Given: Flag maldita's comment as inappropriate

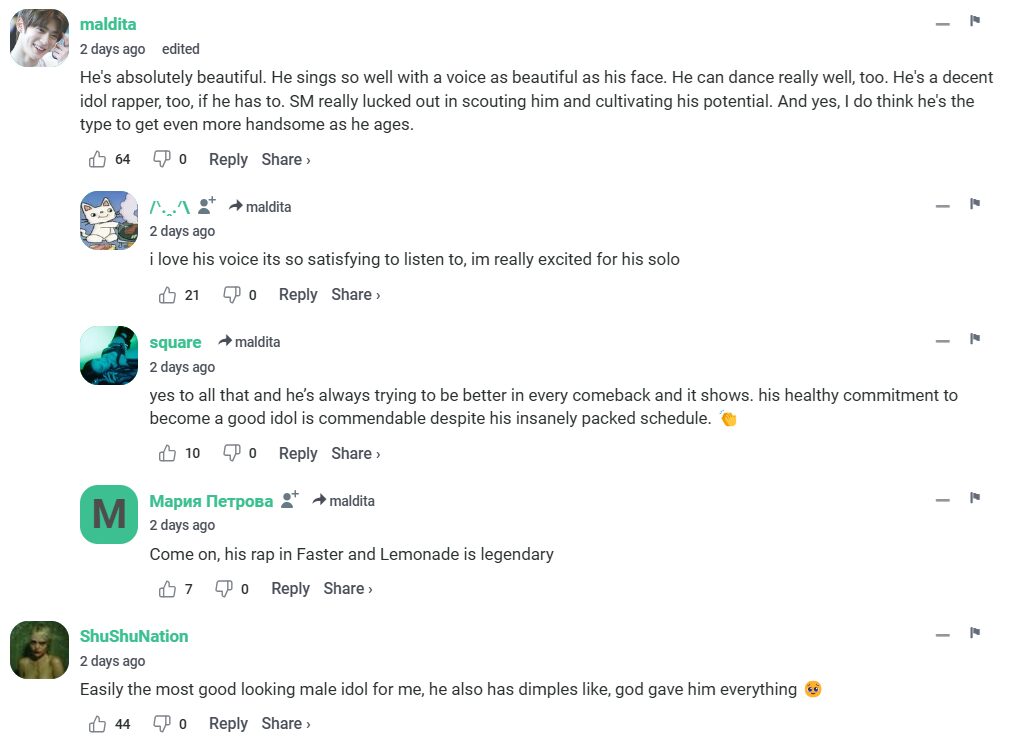Looking at the screenshot, I should (x=975, y=21).
